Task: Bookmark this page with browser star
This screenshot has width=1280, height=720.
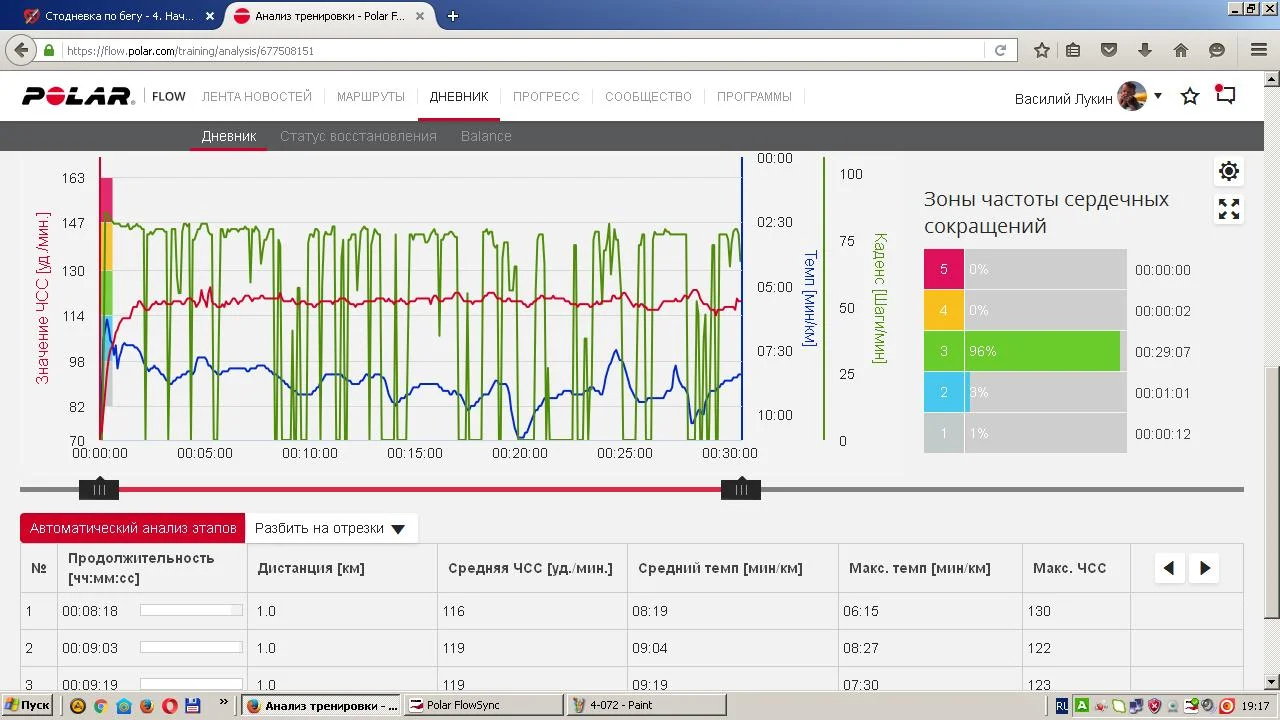Action: (1042, 50)
